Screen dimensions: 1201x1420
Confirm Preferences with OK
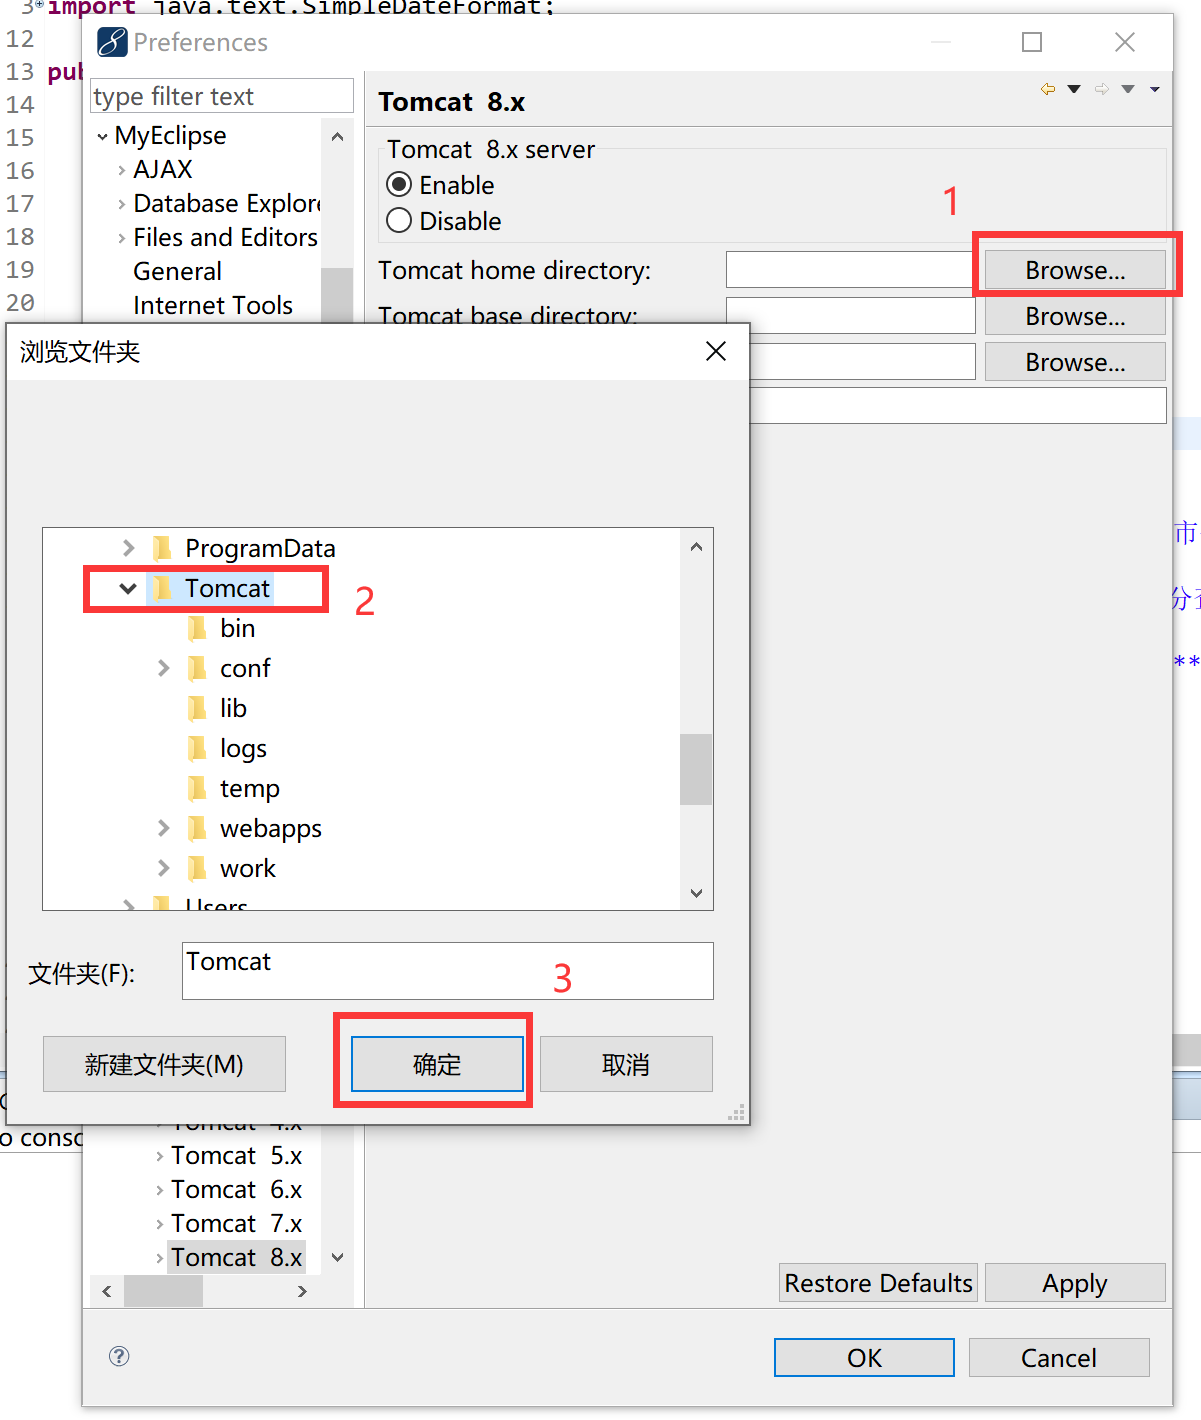click(864, 1358)
